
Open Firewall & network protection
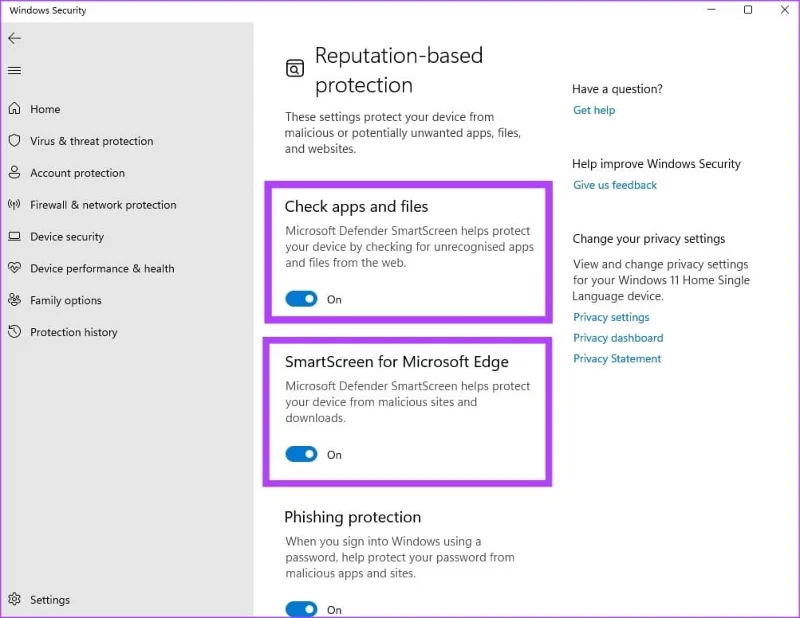pyautogui.click(x=103, y=205)
